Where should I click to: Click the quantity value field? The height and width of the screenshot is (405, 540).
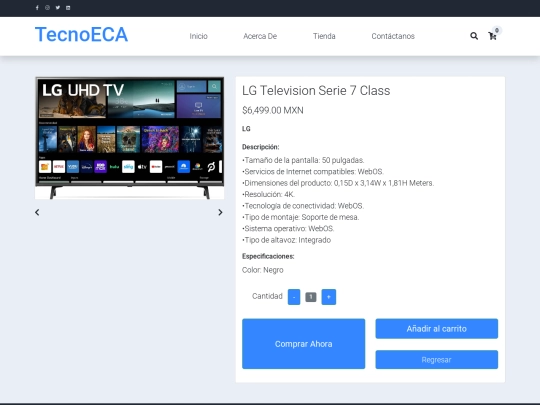(x=311, y=297)
